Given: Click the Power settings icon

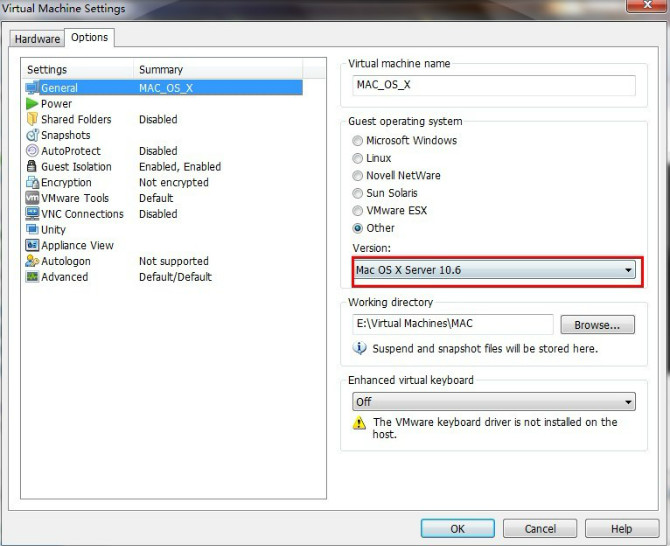Looking at the screenshot, I should click(x=32, y=104).
